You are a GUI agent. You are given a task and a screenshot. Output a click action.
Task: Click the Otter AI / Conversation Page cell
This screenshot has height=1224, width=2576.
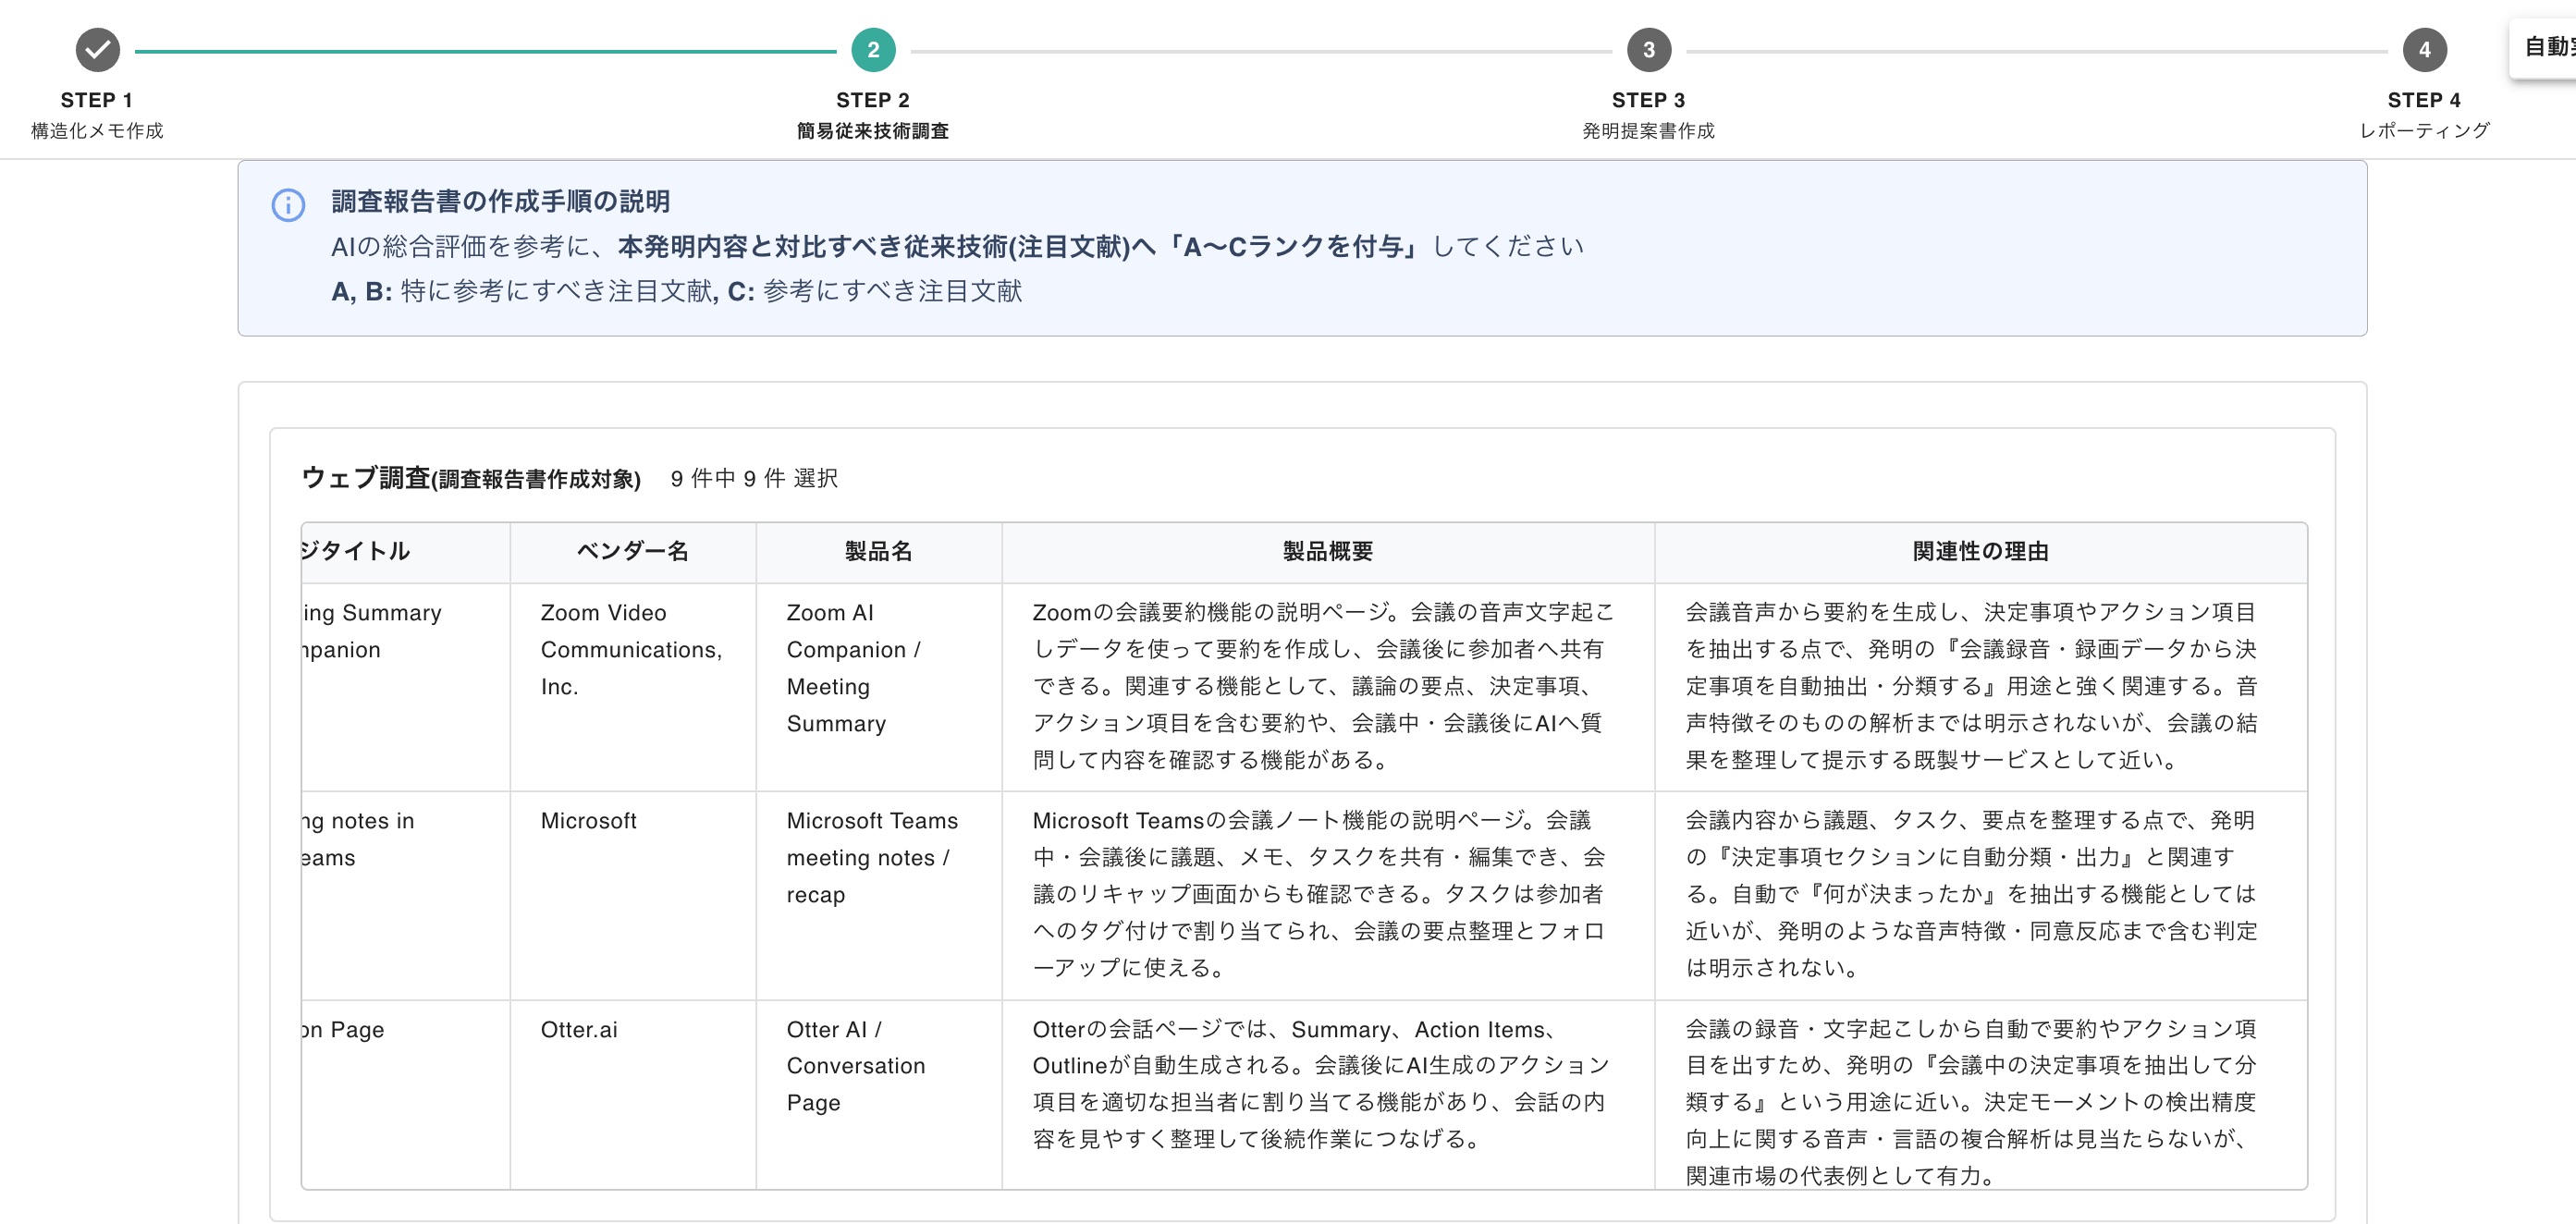879,1095
